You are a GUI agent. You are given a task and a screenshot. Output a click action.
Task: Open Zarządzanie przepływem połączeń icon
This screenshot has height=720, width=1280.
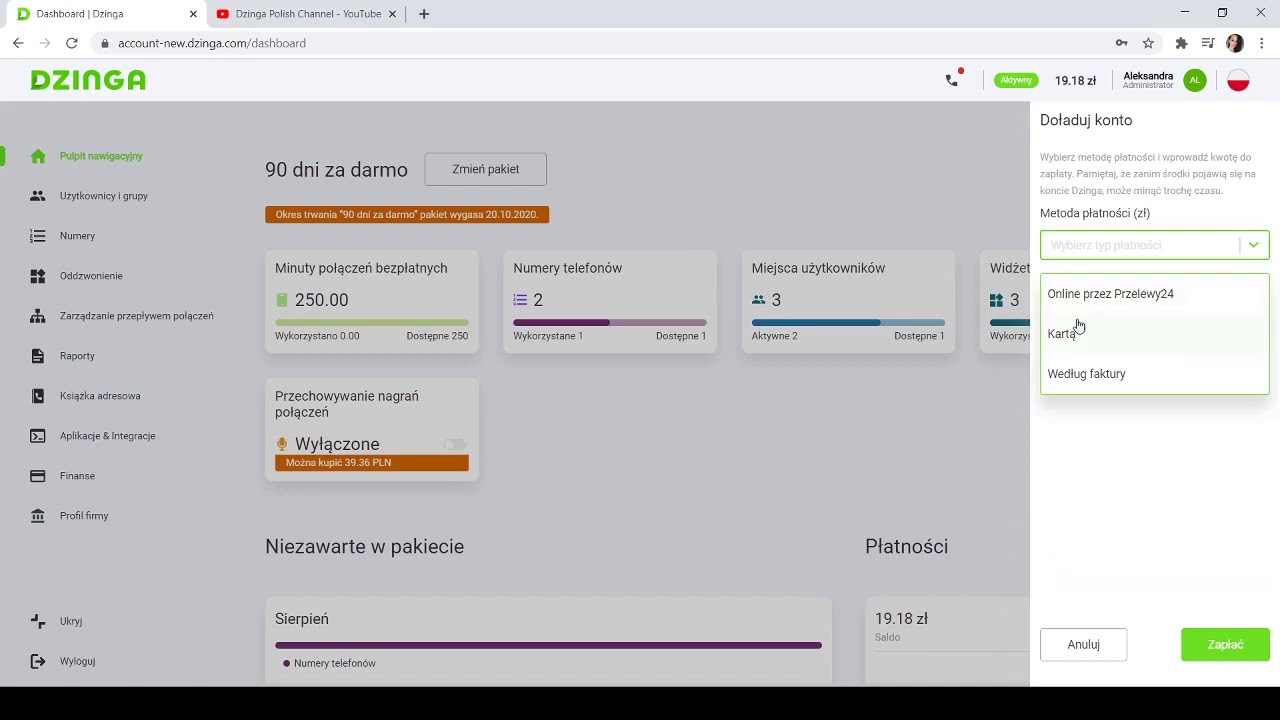click(x=38, y=316)
